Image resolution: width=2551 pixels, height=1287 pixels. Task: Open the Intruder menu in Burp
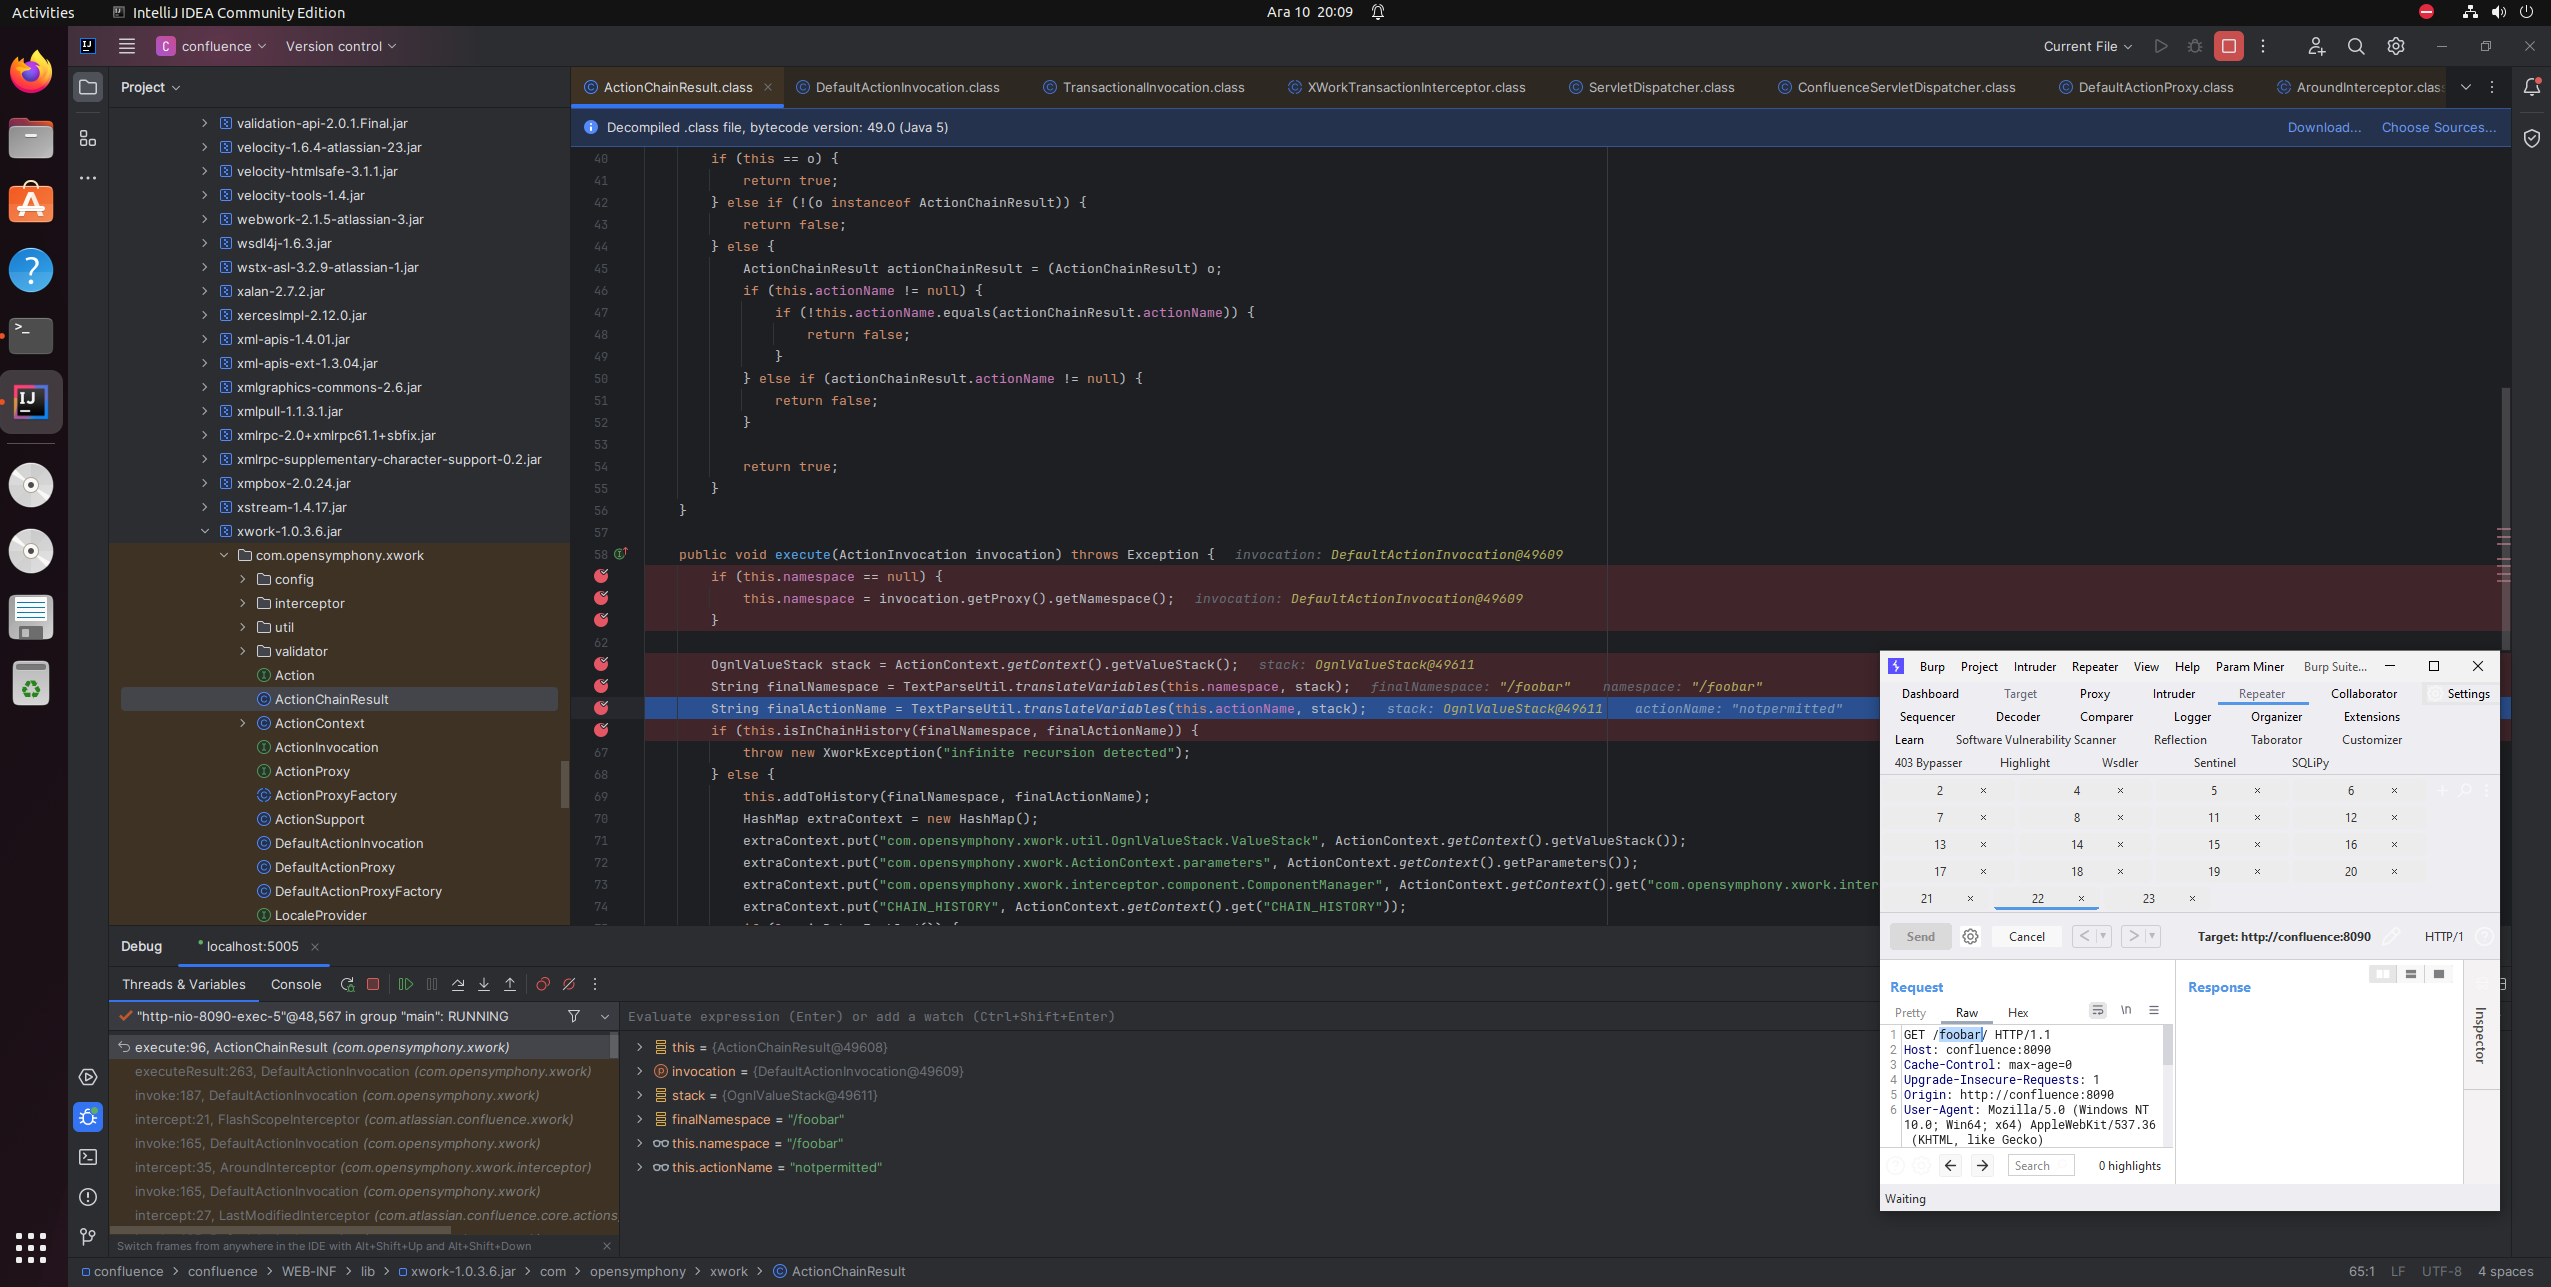click(x=2034, y=667)
